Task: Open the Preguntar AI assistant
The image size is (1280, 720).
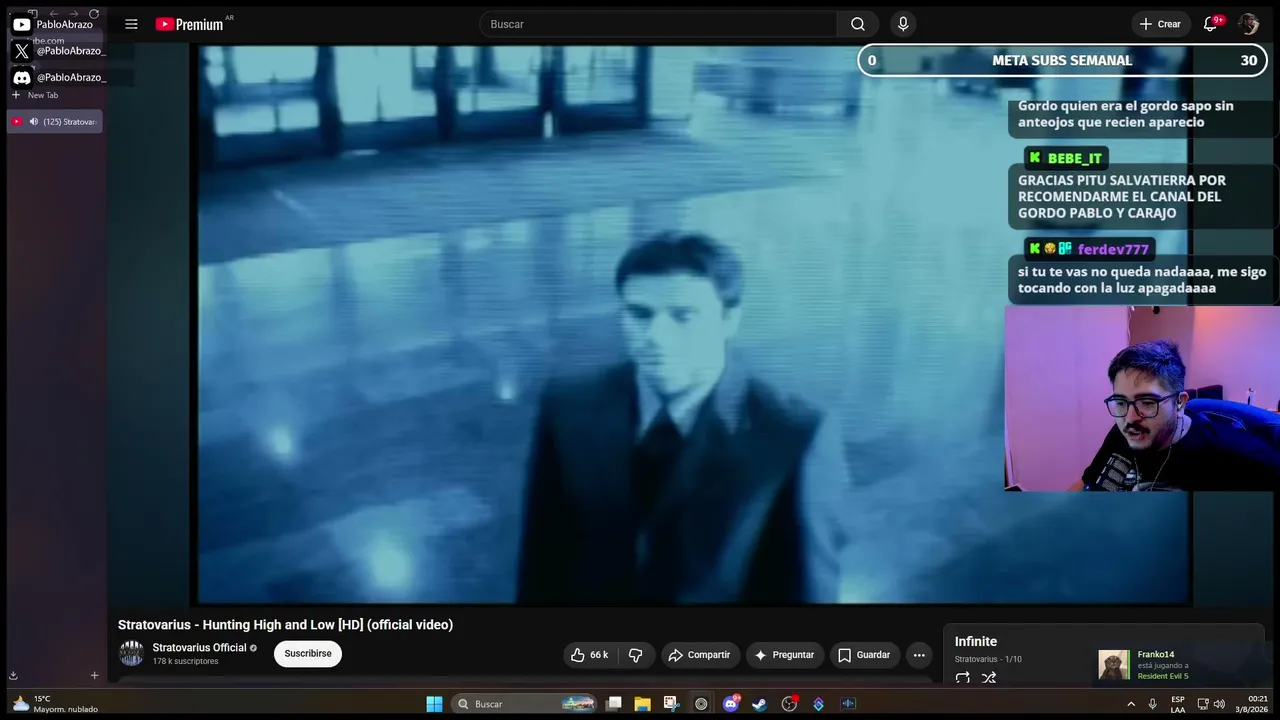Action: point(785,655)
